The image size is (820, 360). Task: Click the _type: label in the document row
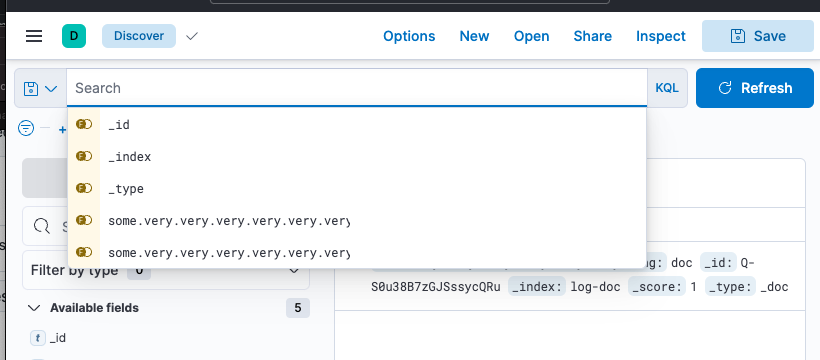pyautogui.click(x=730, y=287)
